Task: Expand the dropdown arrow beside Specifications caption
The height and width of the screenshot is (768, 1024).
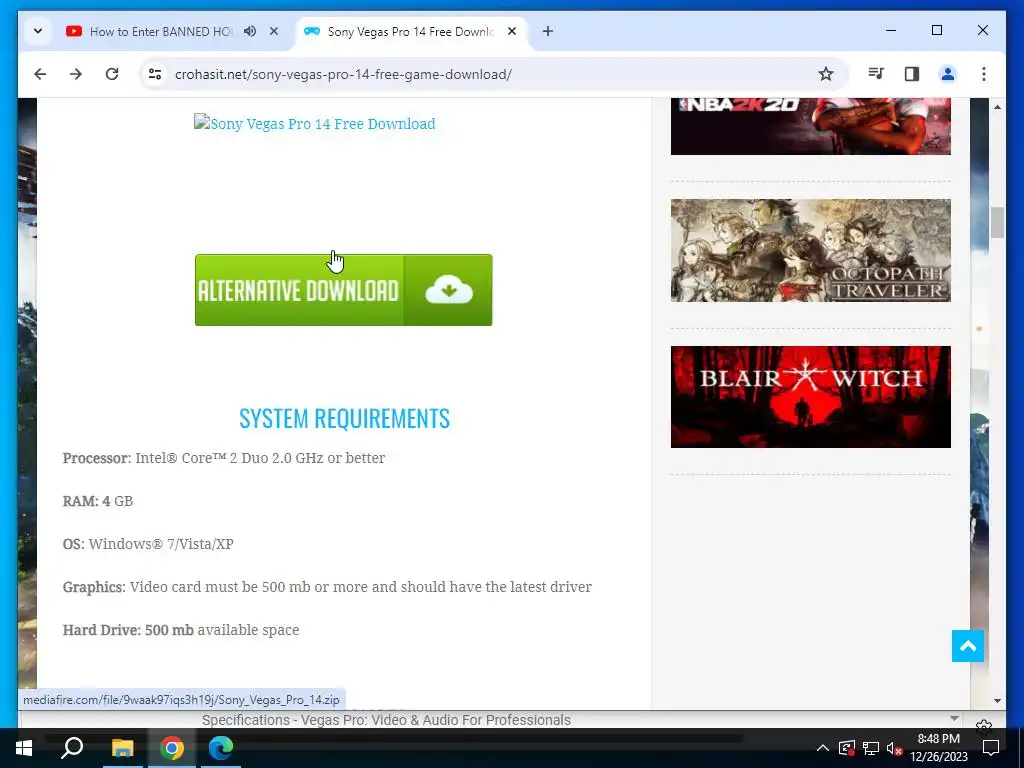Action: (x=954, y=718)
